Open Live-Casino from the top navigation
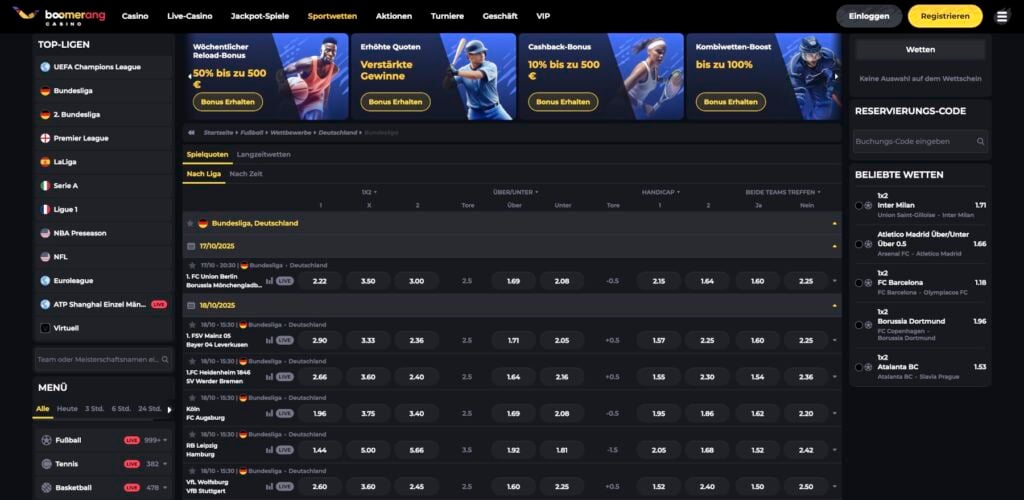This screenshot has width=1024, height=500. click(189, 16)
